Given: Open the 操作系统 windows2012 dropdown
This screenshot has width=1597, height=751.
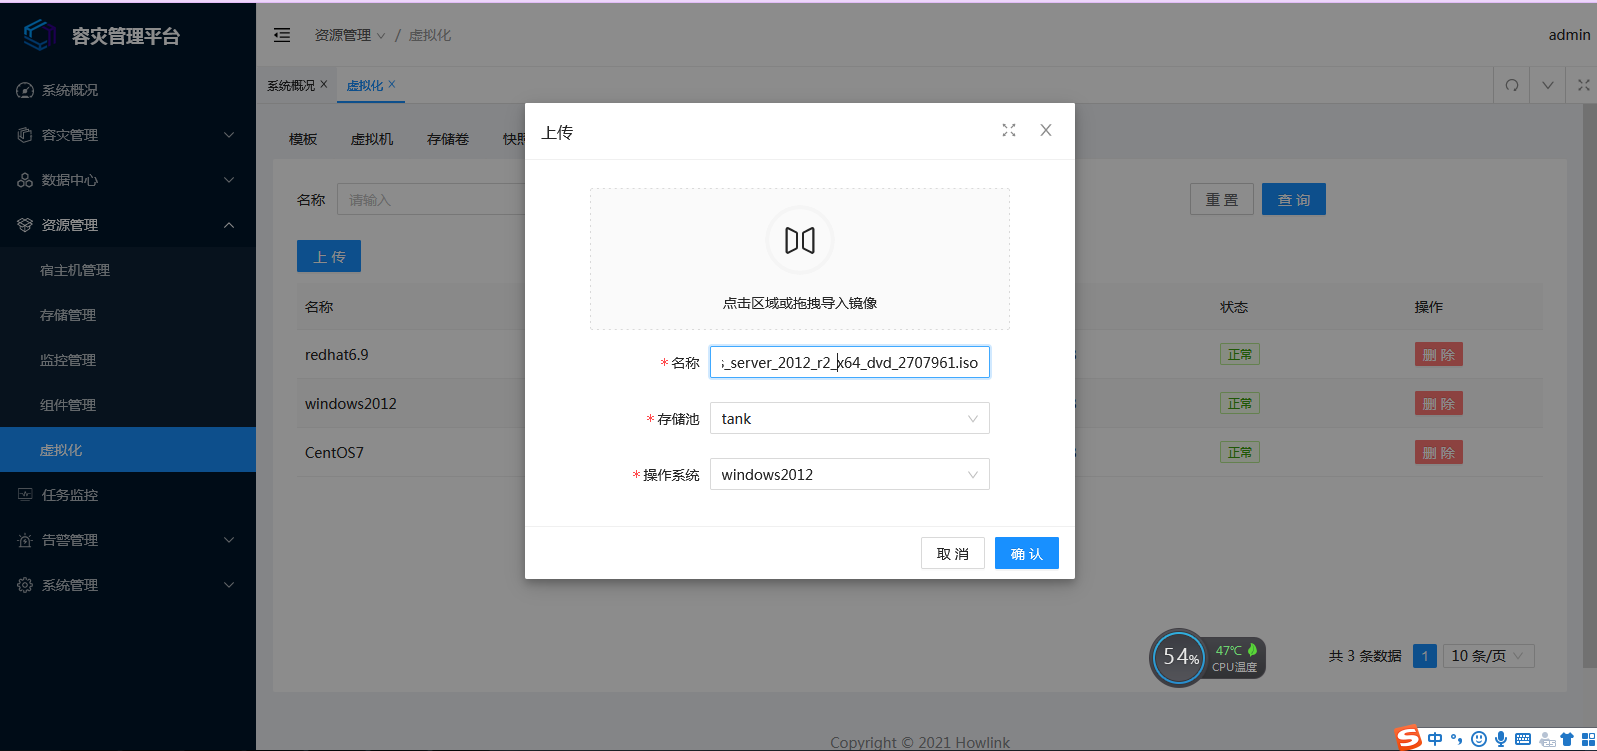Looking at the screenshot, I should point(850,474).
